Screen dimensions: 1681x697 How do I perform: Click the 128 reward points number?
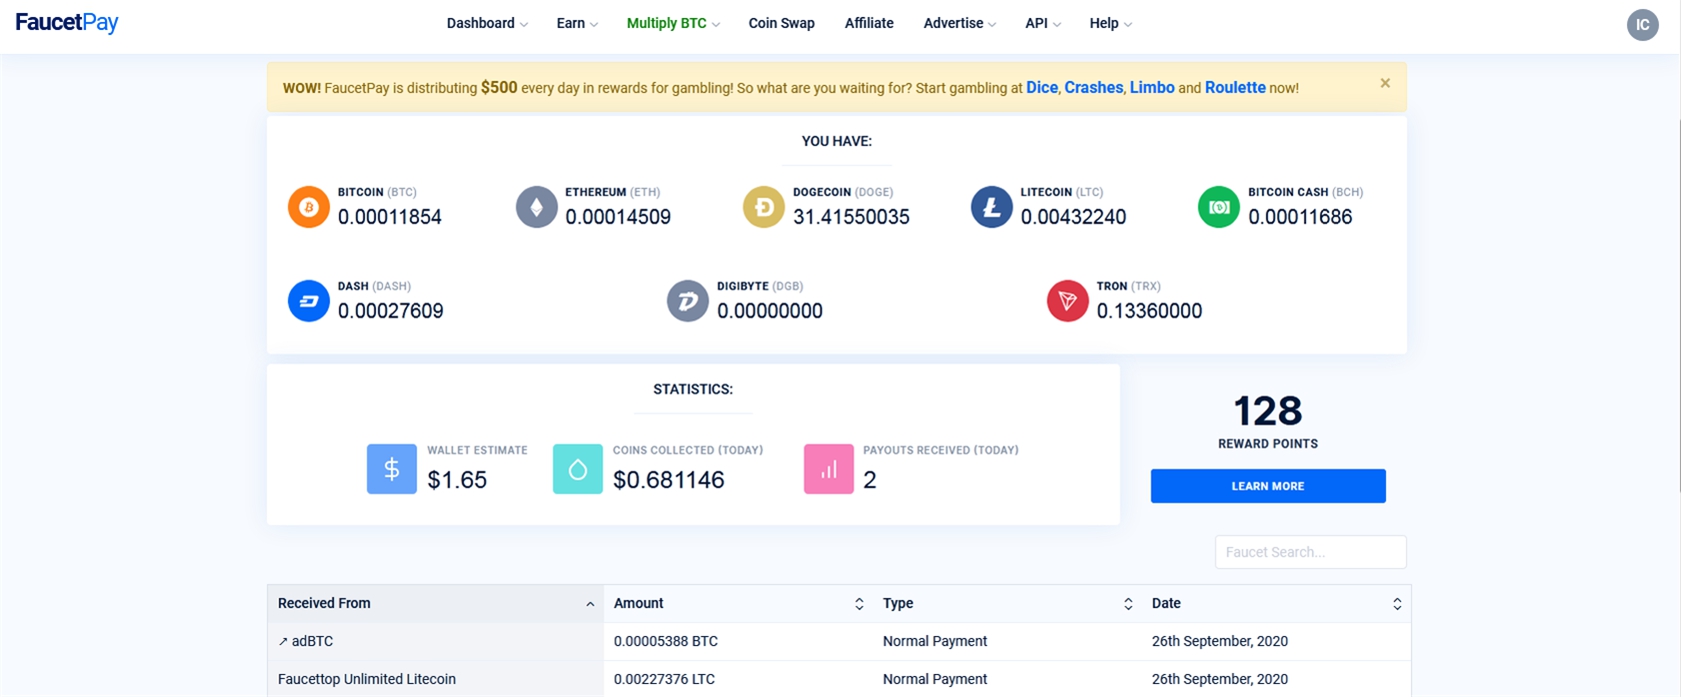(1268, 411)
